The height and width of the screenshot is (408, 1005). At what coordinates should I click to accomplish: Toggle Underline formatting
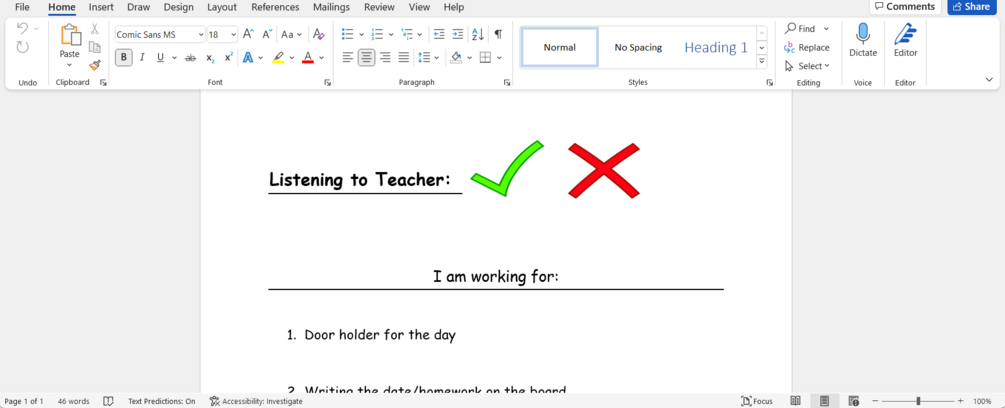pos(160,58)
